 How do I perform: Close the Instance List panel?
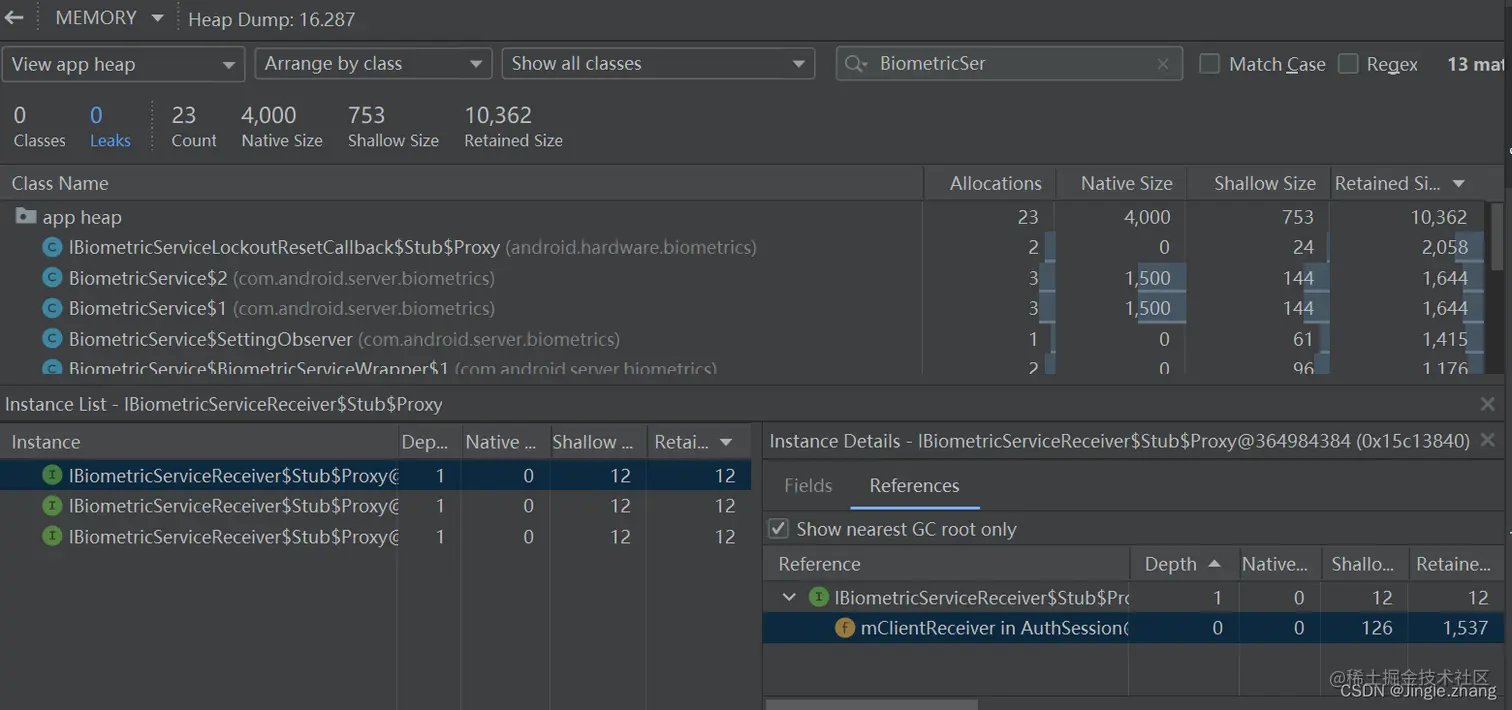[1488, 404]
